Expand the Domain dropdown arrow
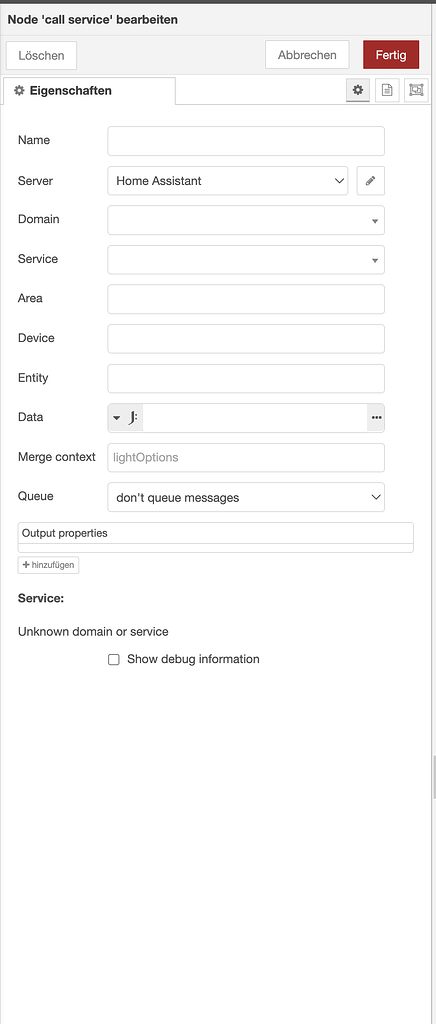The width and height of the screenshot is (436, 1024). point(375,221)
